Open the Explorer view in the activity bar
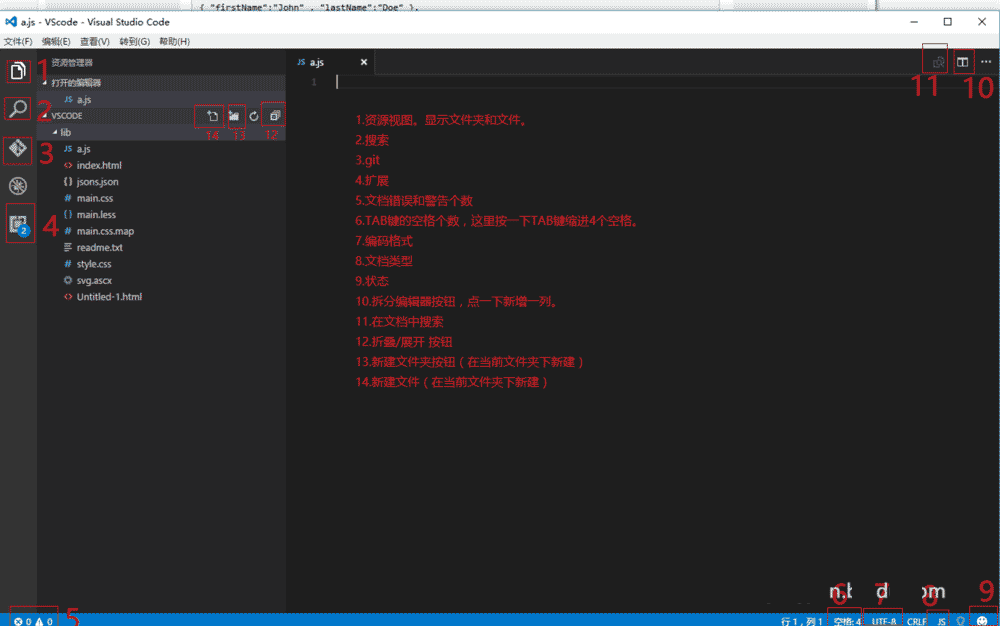This screenshot has height=626, width=1000. pos(17,71)
